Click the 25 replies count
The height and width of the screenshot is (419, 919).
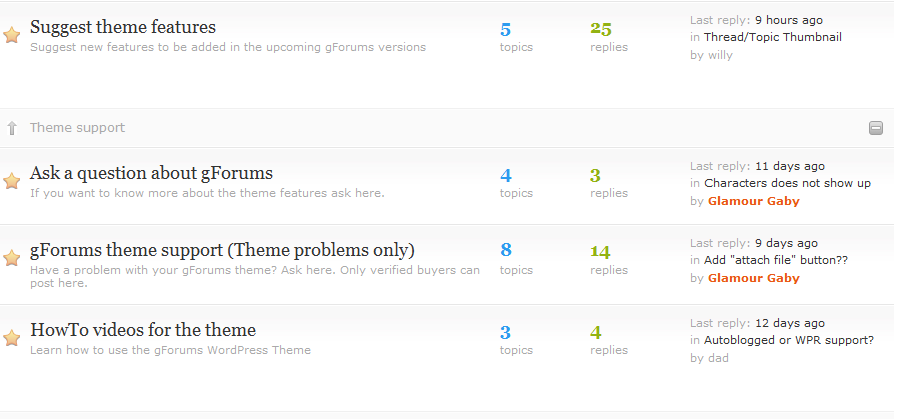coord(601,29)
